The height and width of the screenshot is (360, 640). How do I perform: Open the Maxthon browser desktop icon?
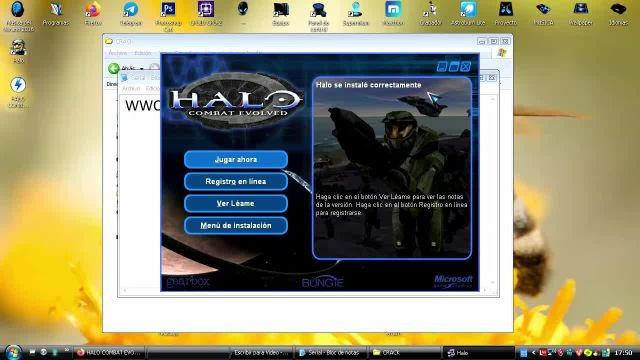[x=393, y=13]
